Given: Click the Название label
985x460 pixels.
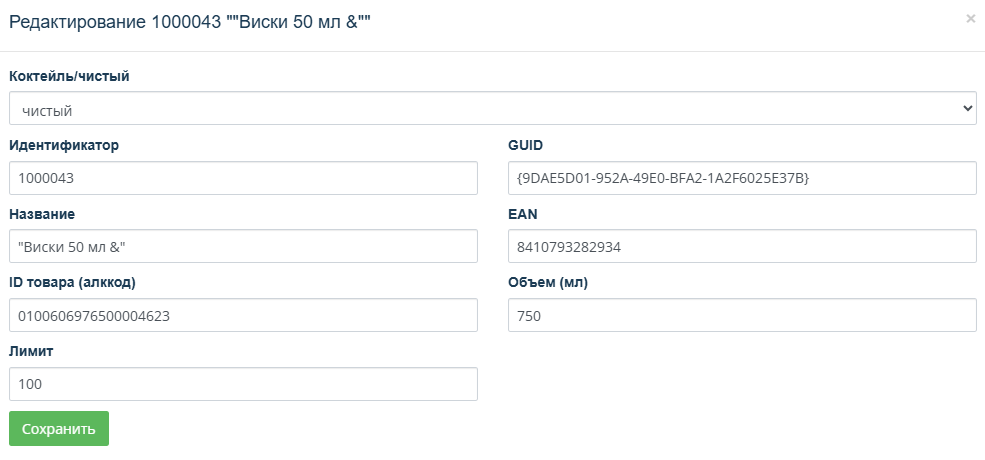Looking at the screenshot, I should [42, 214].
